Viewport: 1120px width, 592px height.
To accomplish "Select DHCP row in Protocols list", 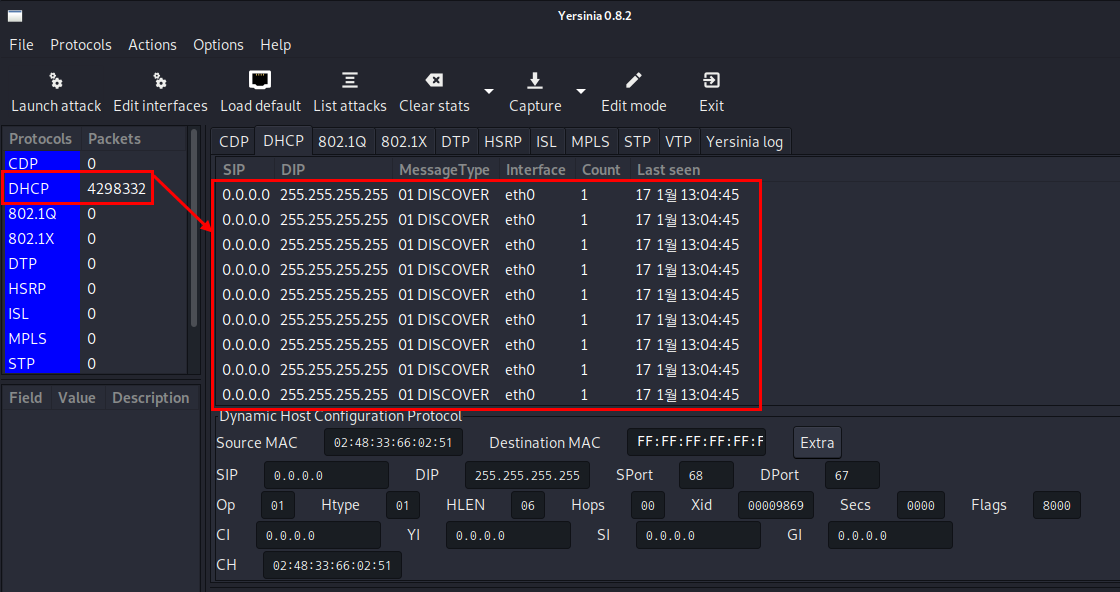I will [95, 189].
